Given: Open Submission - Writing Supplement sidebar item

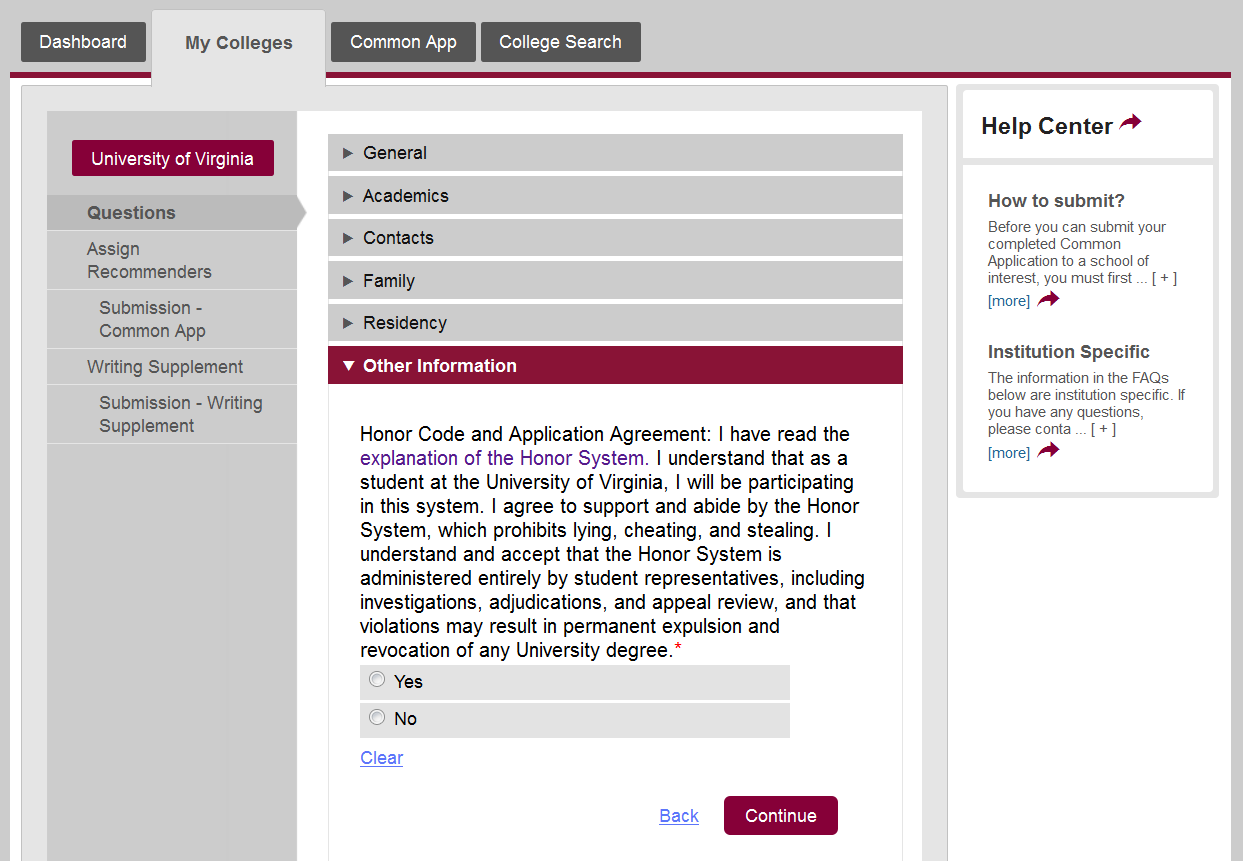Looking at the screenshot, I should pyautogui.click(x=172, y=415).
